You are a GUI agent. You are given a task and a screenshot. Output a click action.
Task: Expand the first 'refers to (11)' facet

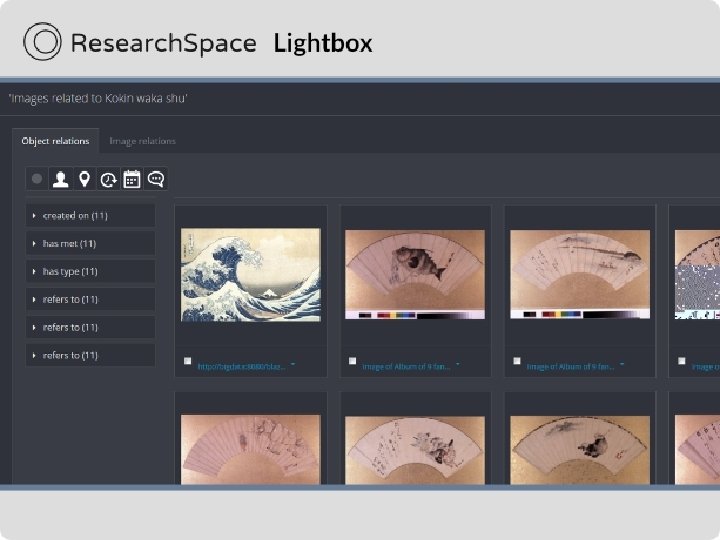pyautogui.click(x=90, y=300)
